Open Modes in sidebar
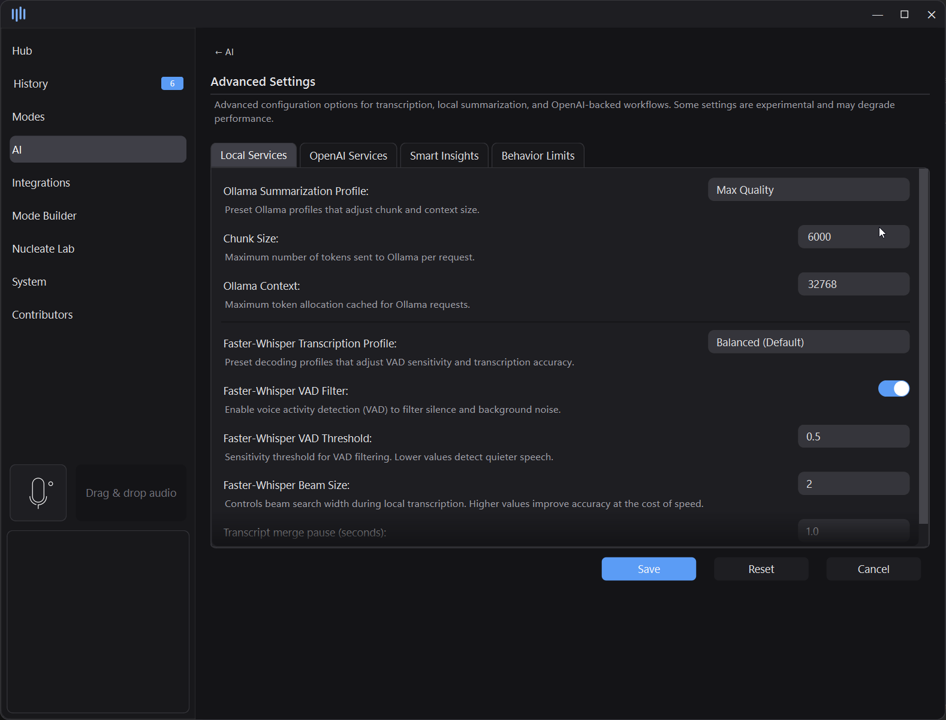The image size is (946, 720). [x=98, y=116]
